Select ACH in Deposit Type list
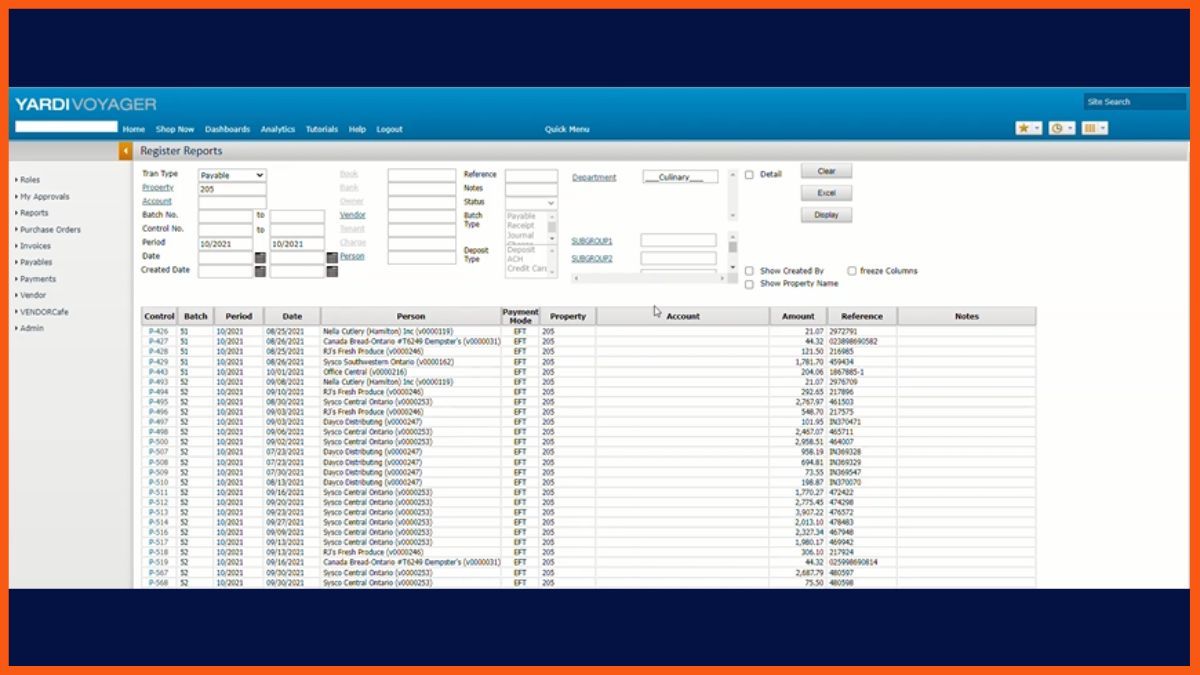 (x=516, y=259)
